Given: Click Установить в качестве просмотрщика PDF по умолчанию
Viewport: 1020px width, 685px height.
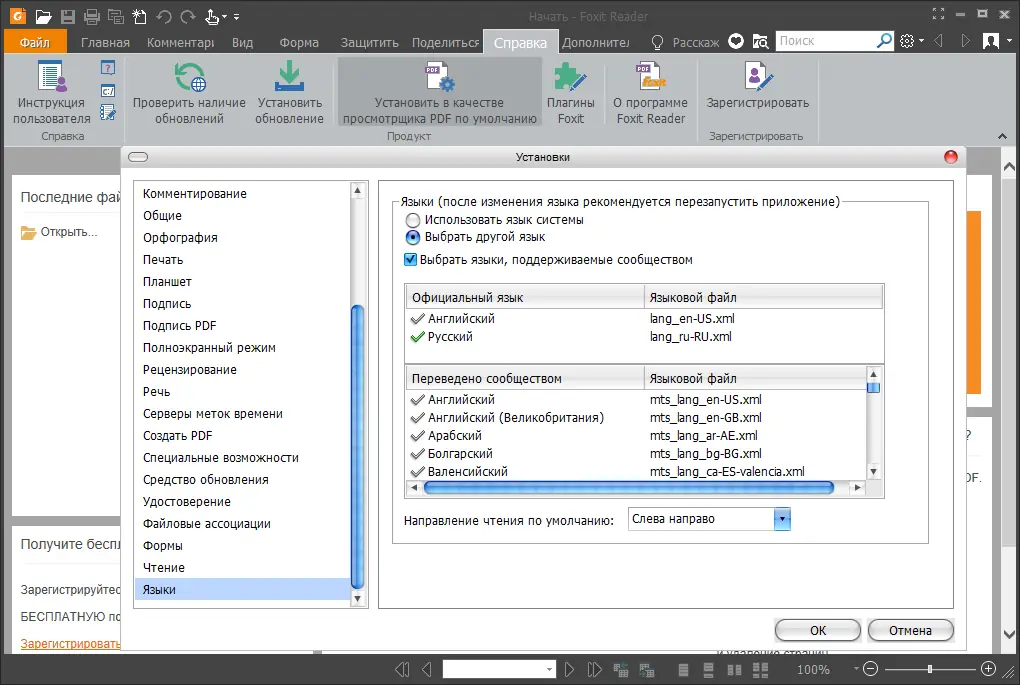Looking at the screenshot, I should [x=439, y=90].
